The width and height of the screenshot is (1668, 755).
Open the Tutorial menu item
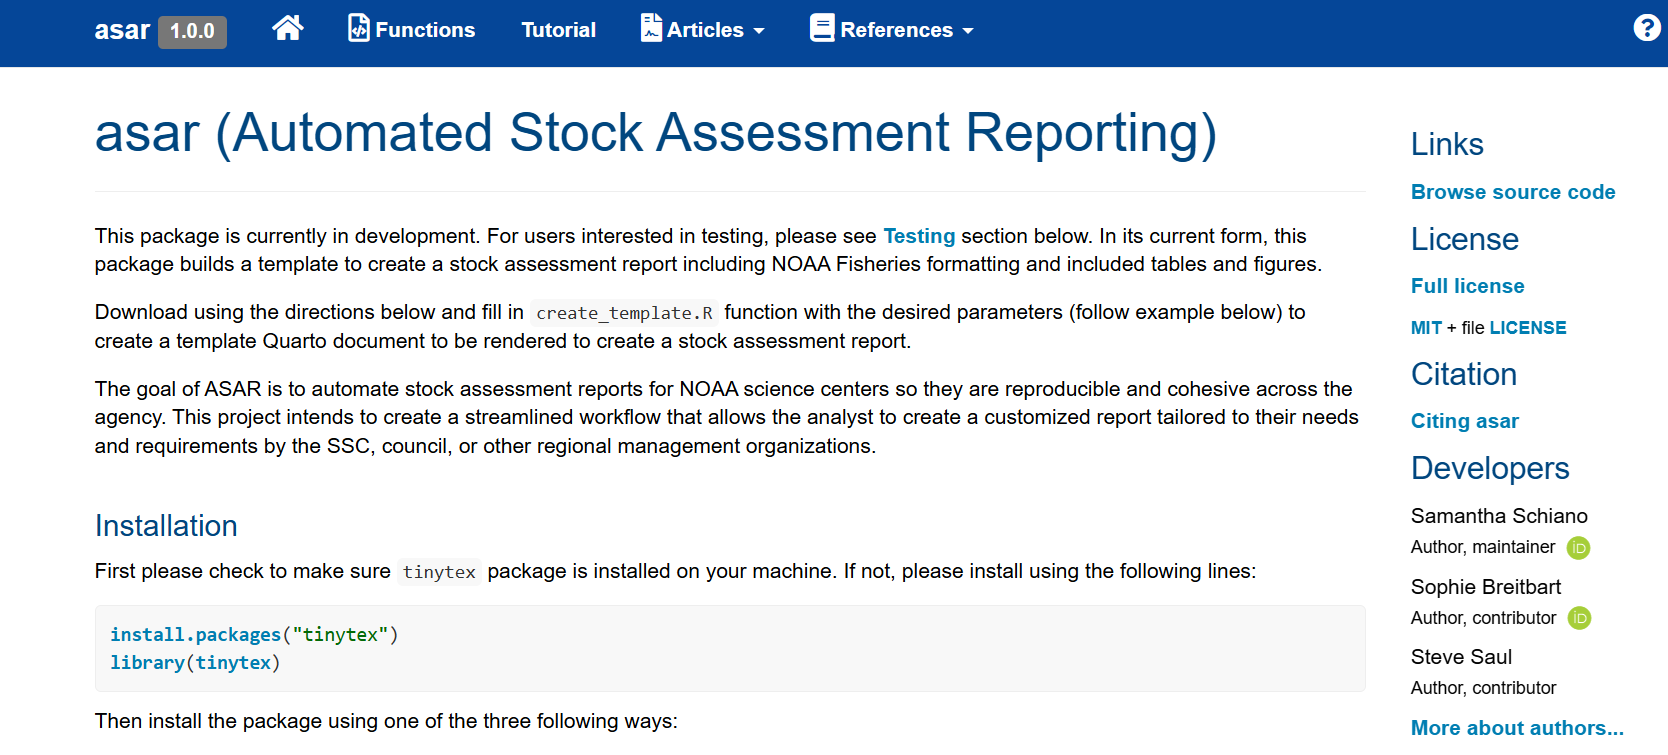coord(558,30)
